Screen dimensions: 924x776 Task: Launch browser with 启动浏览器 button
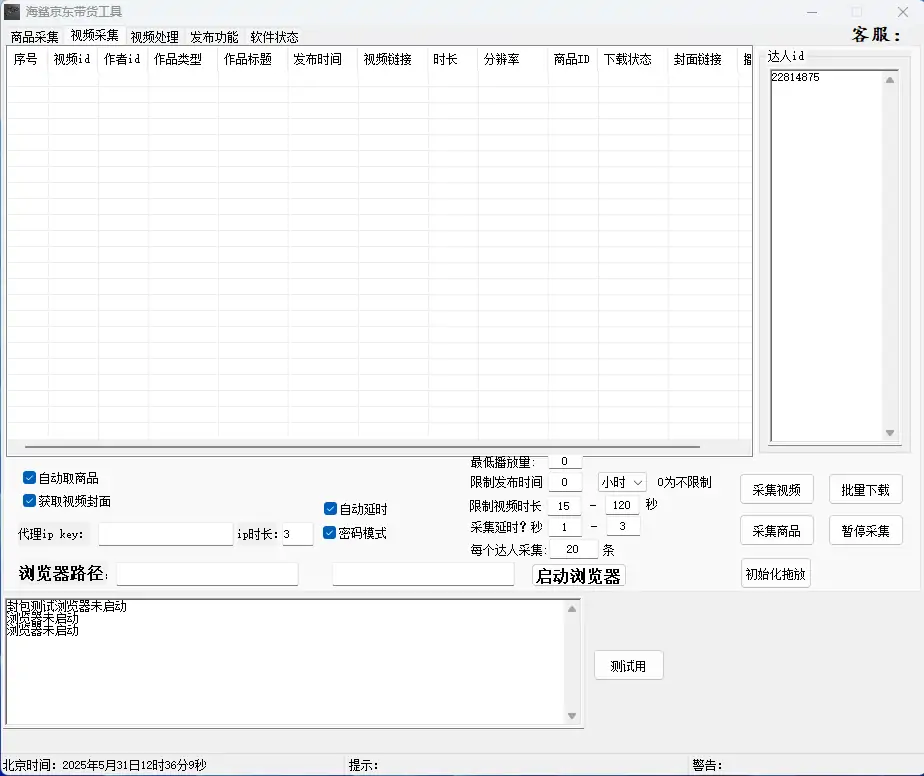[578, 576]
